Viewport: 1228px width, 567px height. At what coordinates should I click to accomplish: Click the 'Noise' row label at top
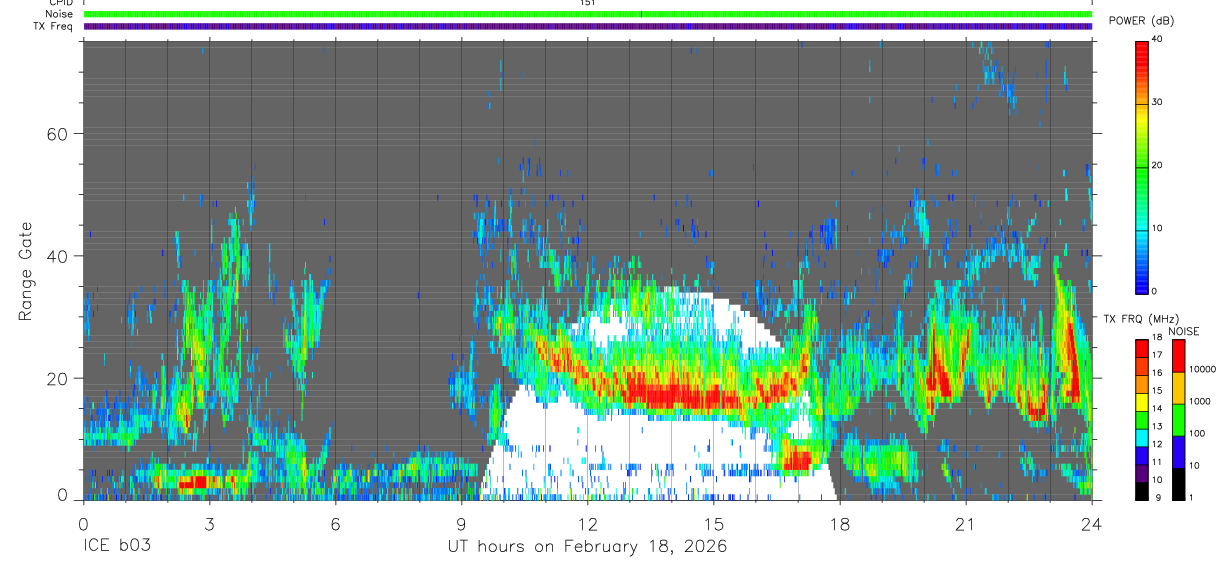click(x=60, y=14)
